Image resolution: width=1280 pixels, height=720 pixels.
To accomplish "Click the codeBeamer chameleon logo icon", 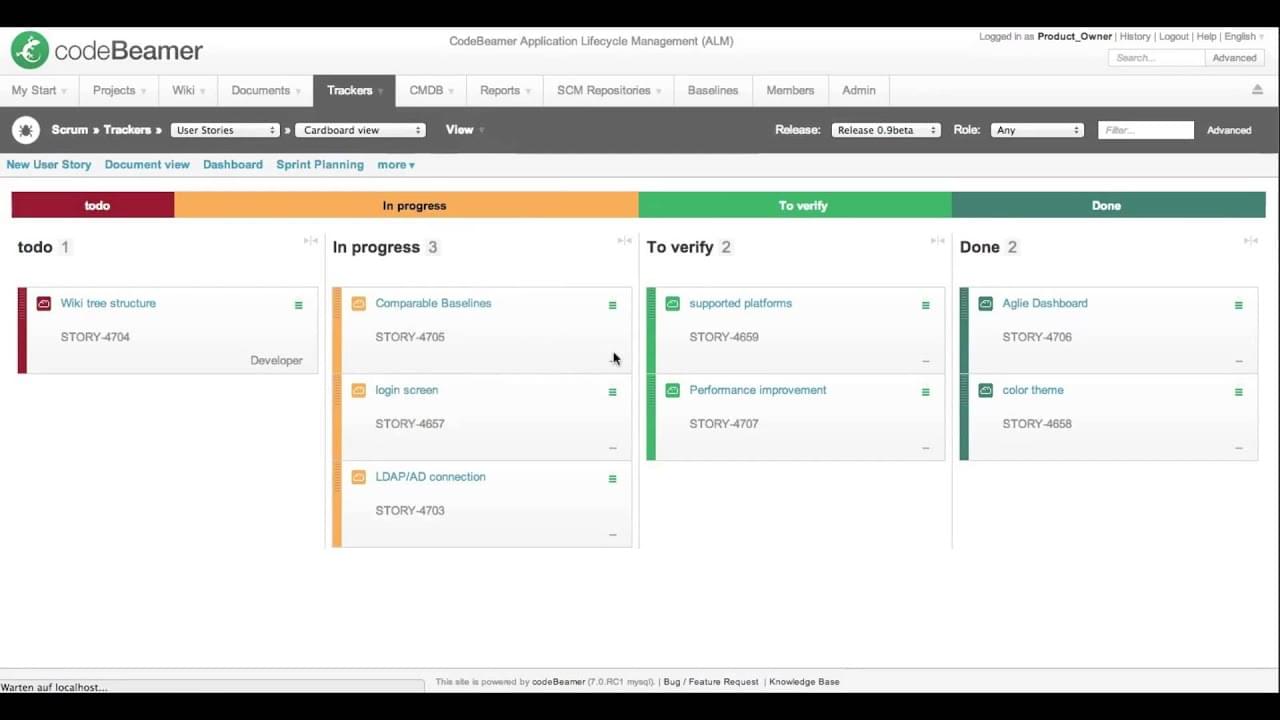I will click(x=30, y=50).
